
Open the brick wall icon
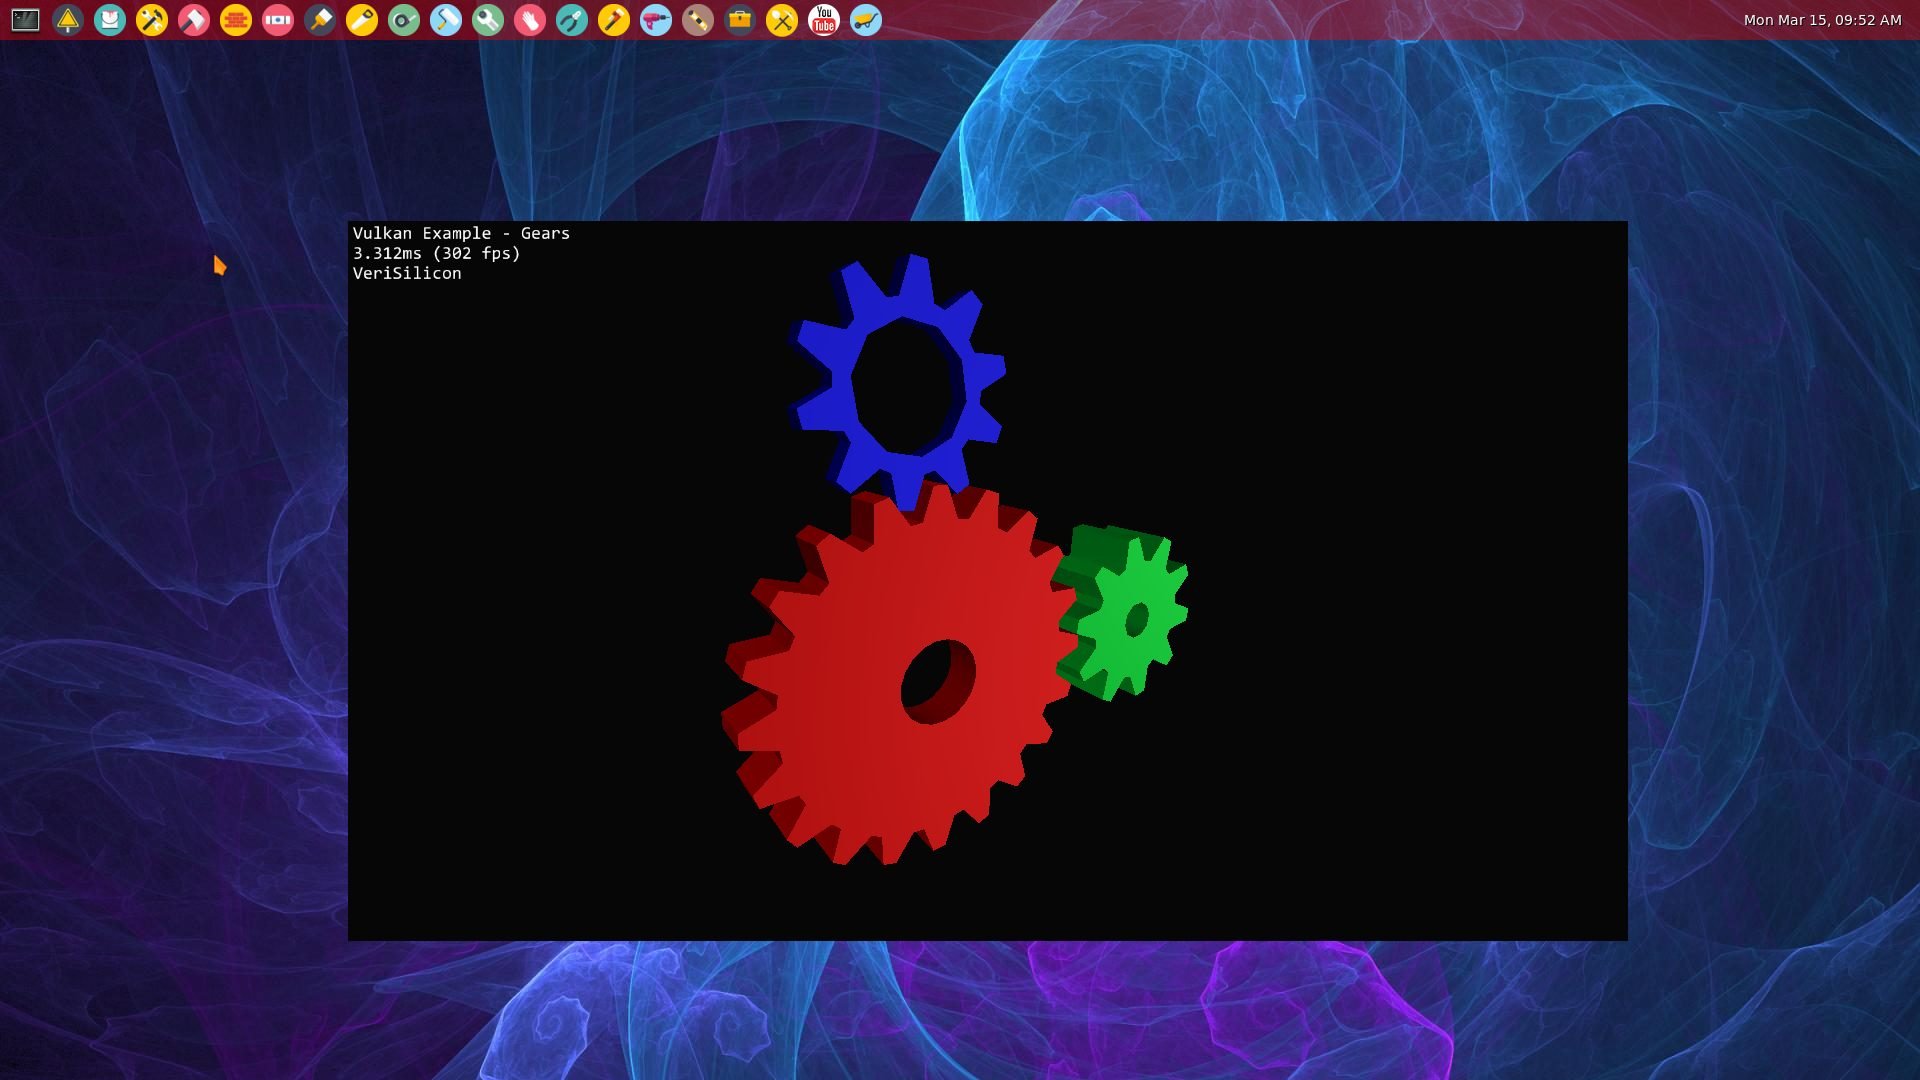236,20
